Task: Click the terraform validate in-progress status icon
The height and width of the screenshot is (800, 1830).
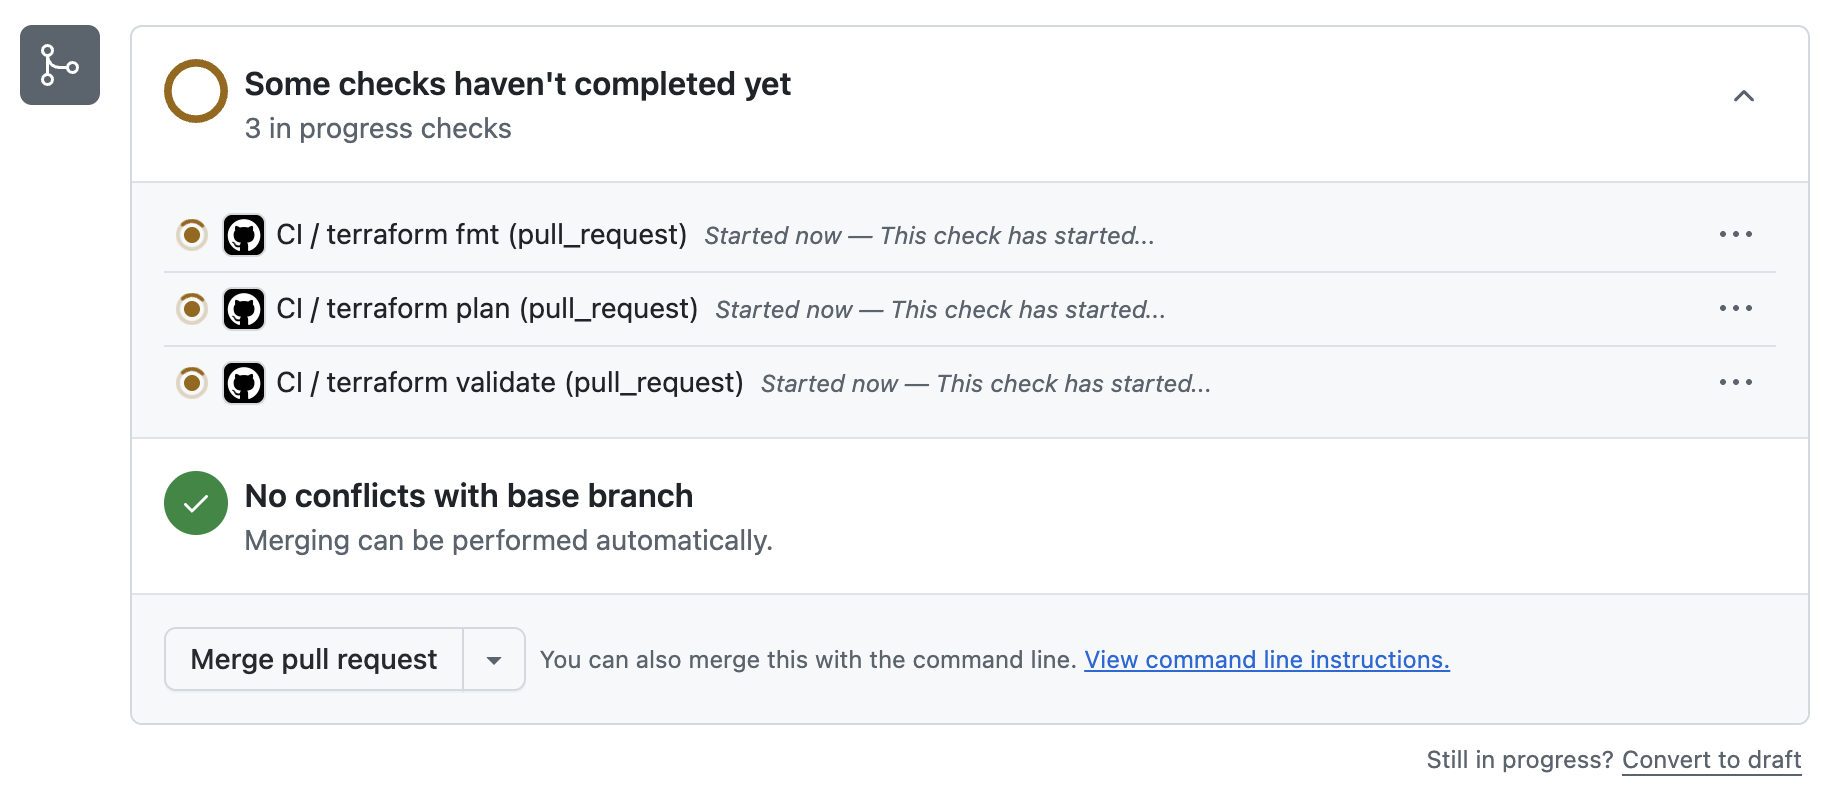Action: 192,383
